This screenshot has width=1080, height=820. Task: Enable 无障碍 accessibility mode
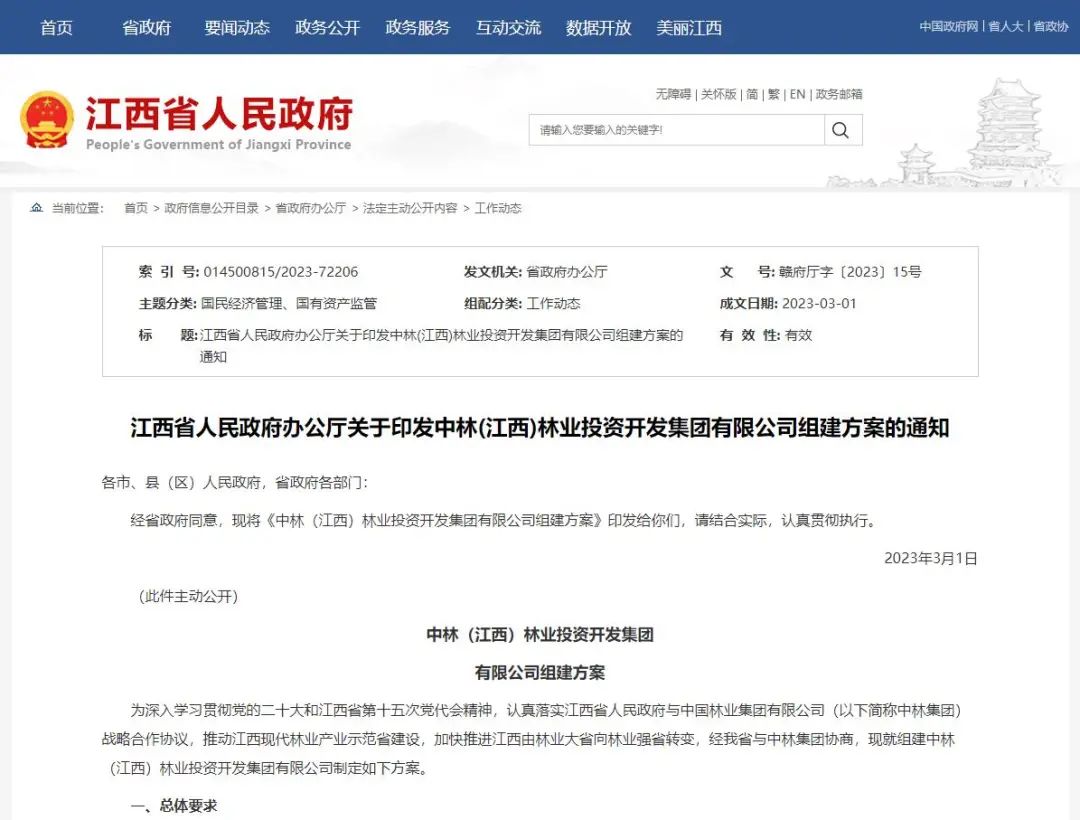pyautogui.click(x=673, y=94)
